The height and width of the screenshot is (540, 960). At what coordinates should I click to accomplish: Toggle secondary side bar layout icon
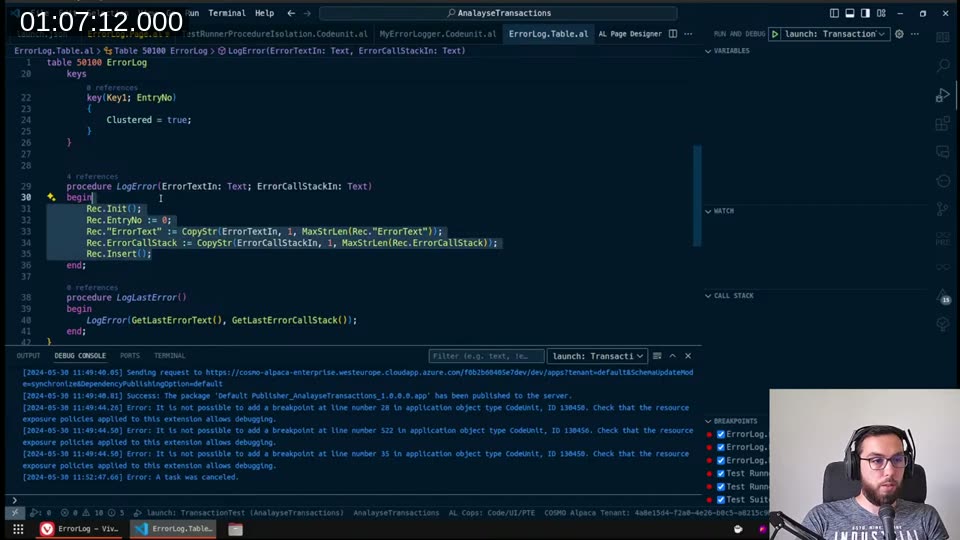[x=865, y=13]
